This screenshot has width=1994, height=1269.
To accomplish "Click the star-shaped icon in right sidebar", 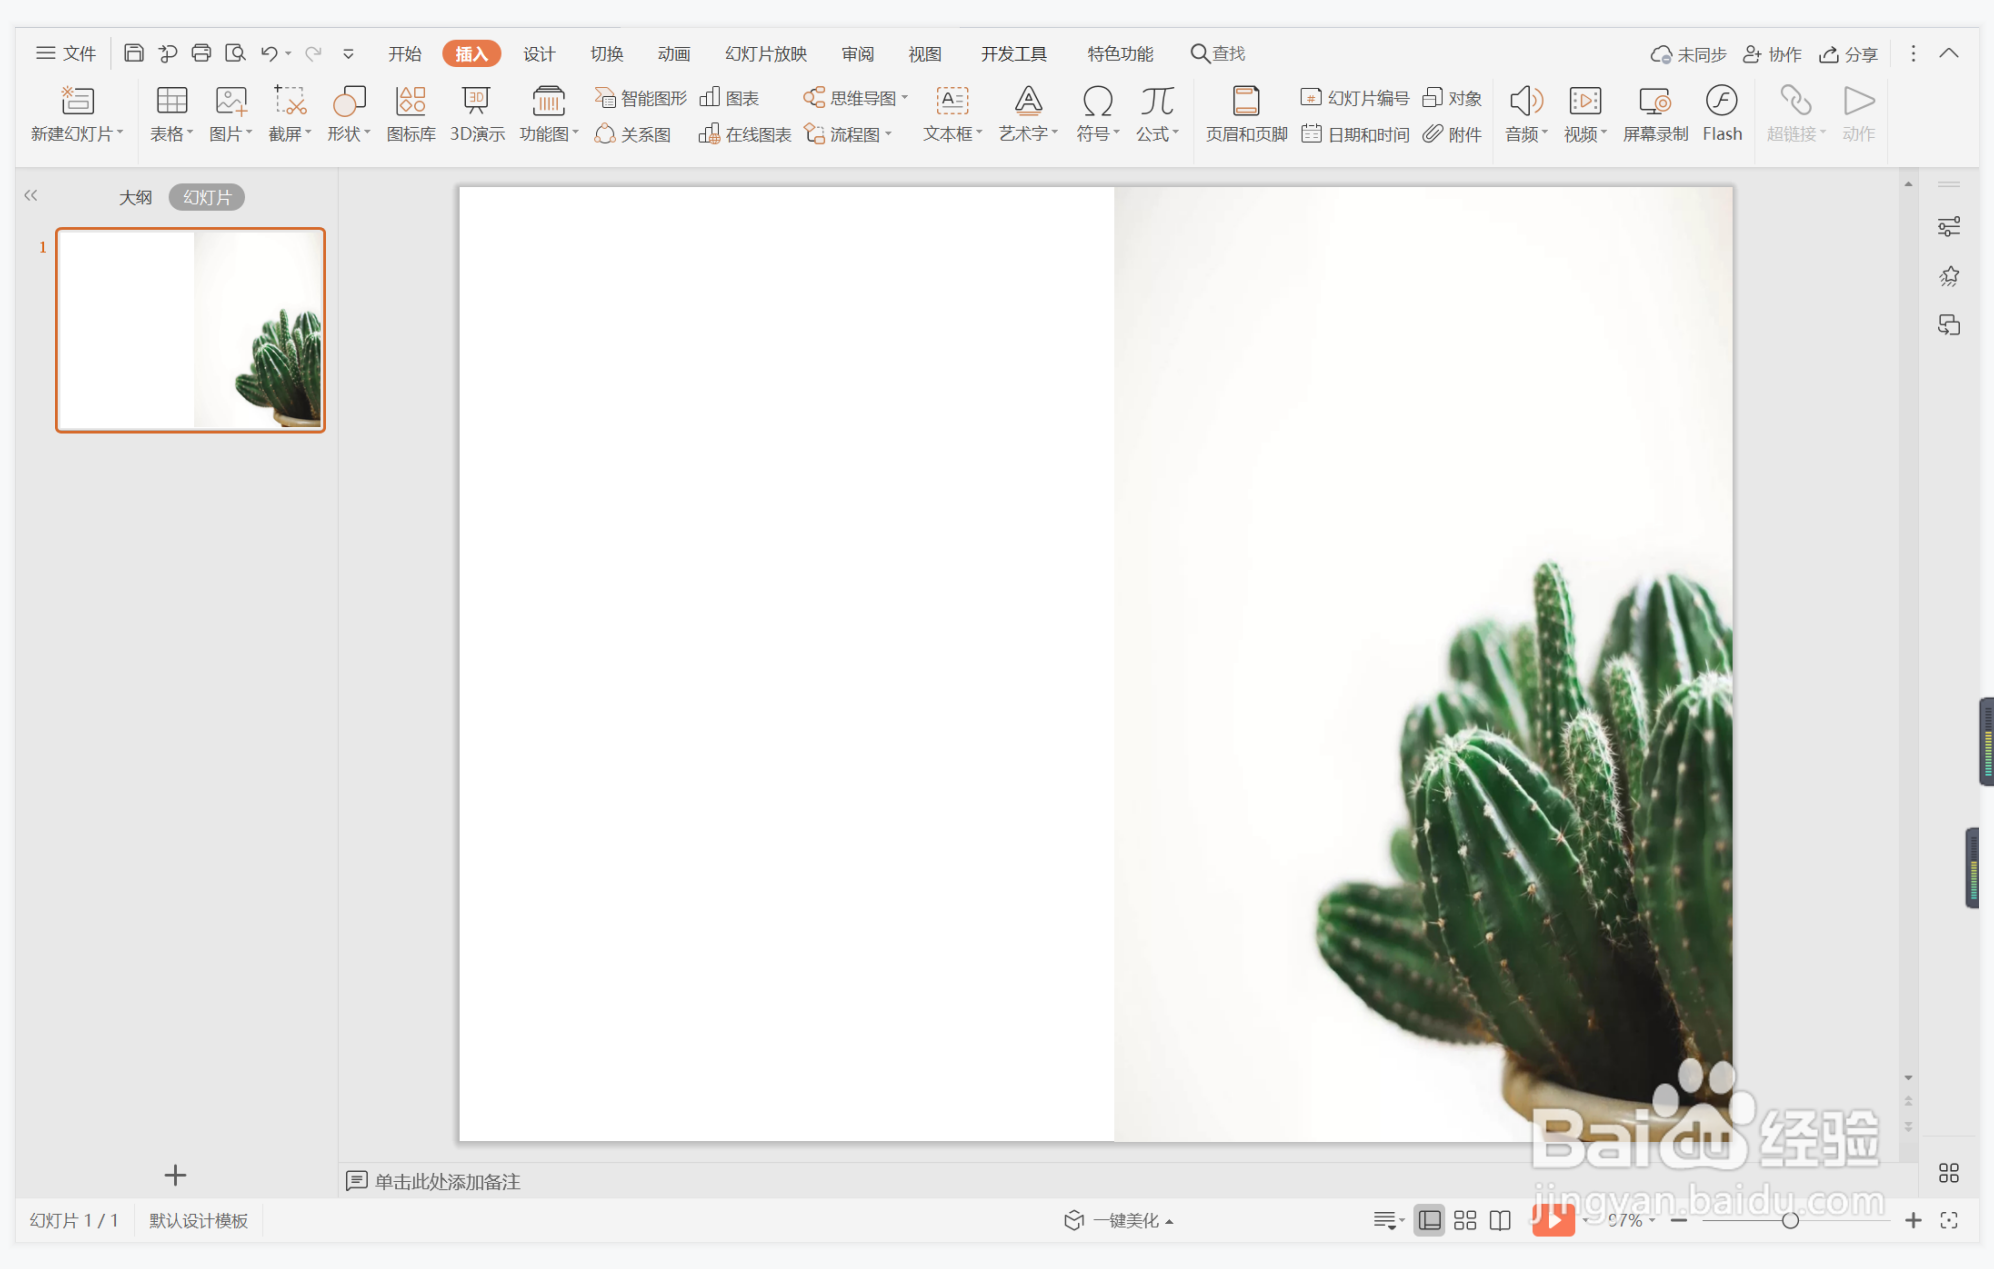I will [1949, 276].
